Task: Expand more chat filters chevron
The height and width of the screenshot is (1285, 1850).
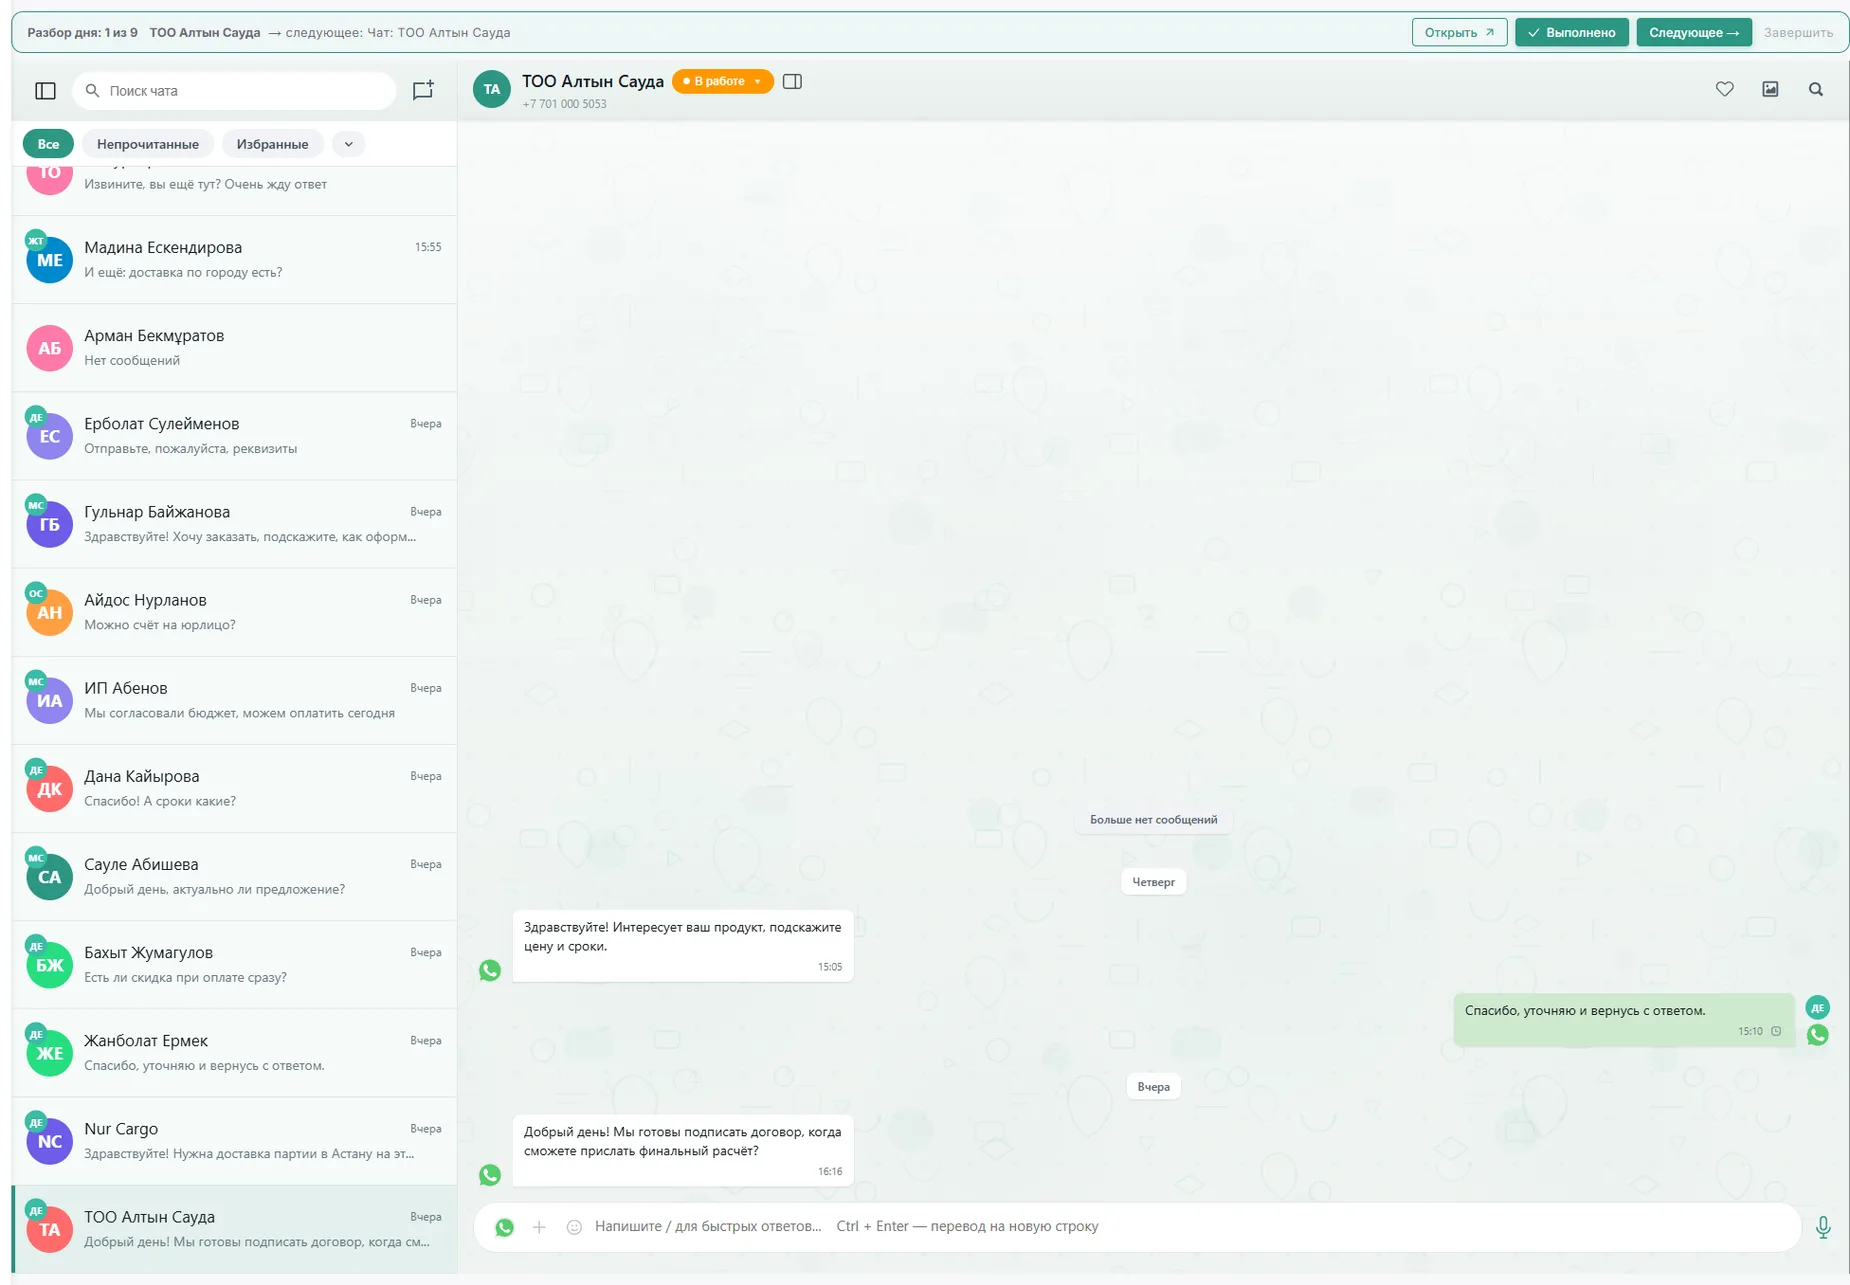Action: (x=348, y=144)
